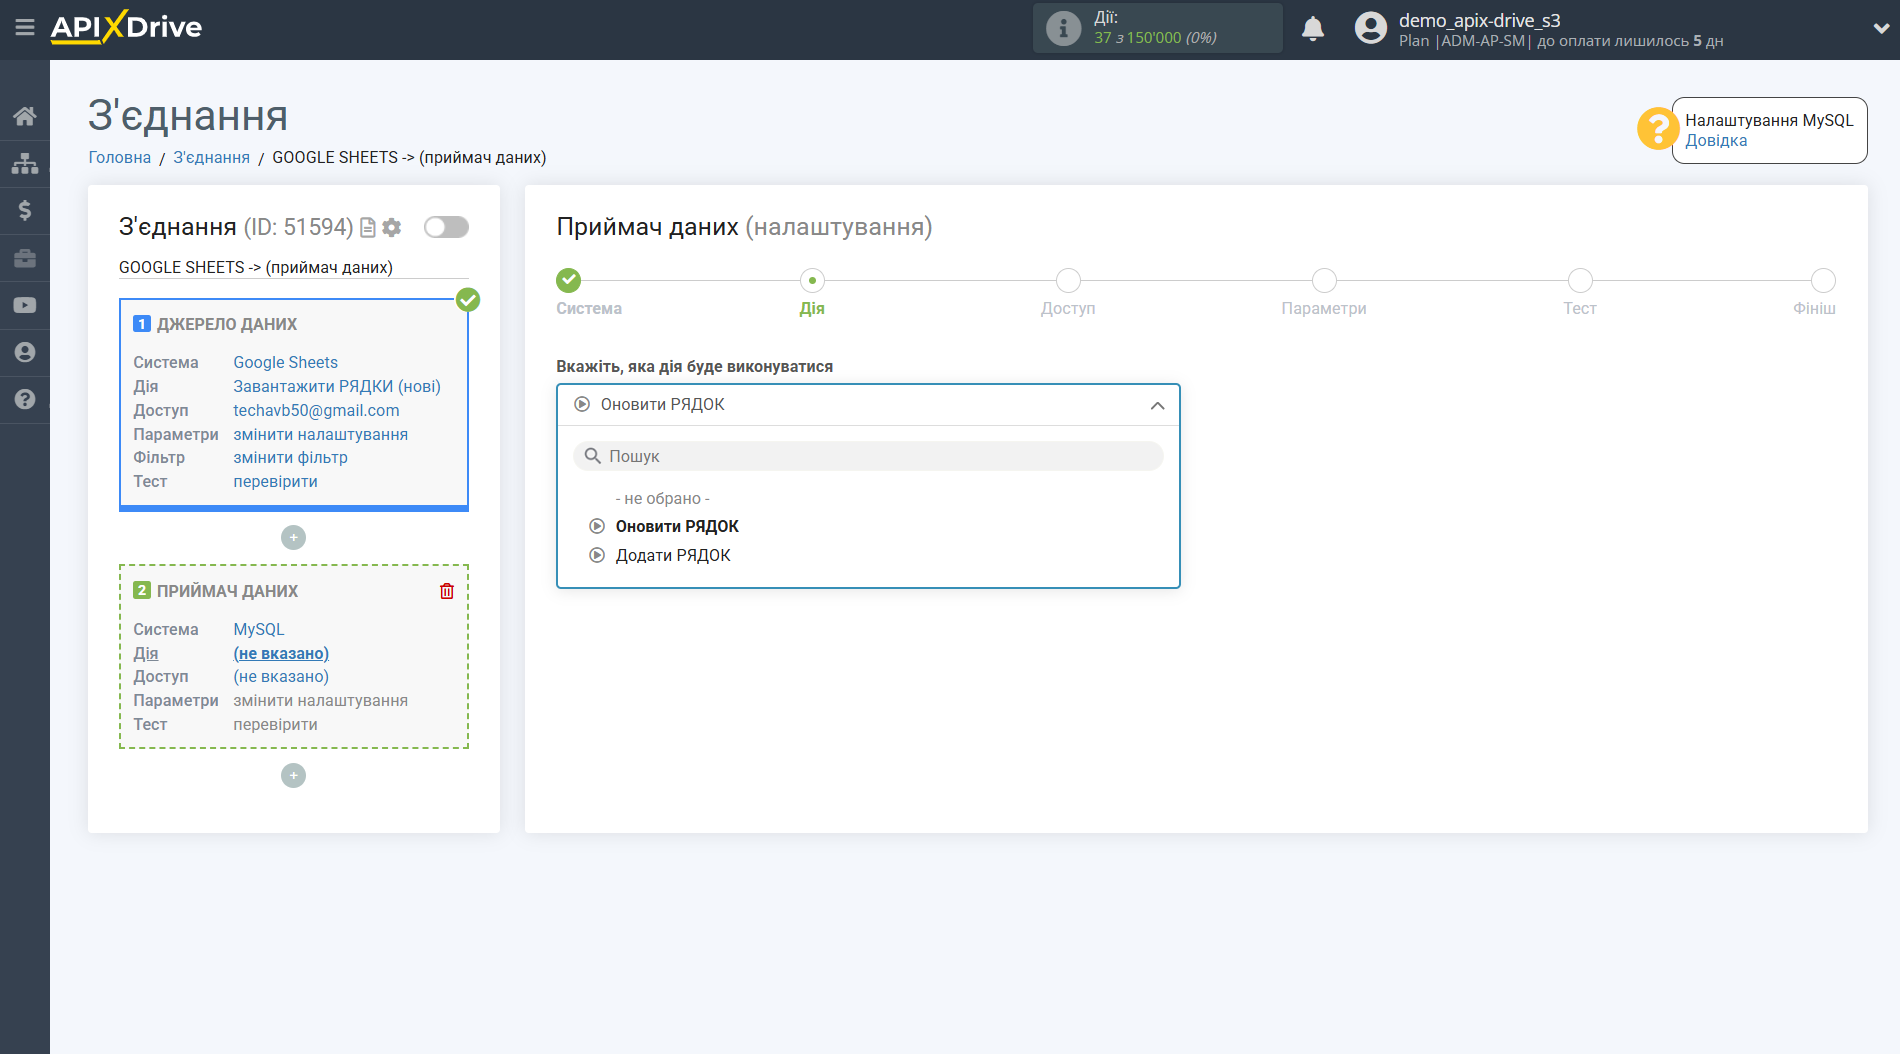
Task: Click the techavb50@gmail.com access link
Action: tap(316, 410)
